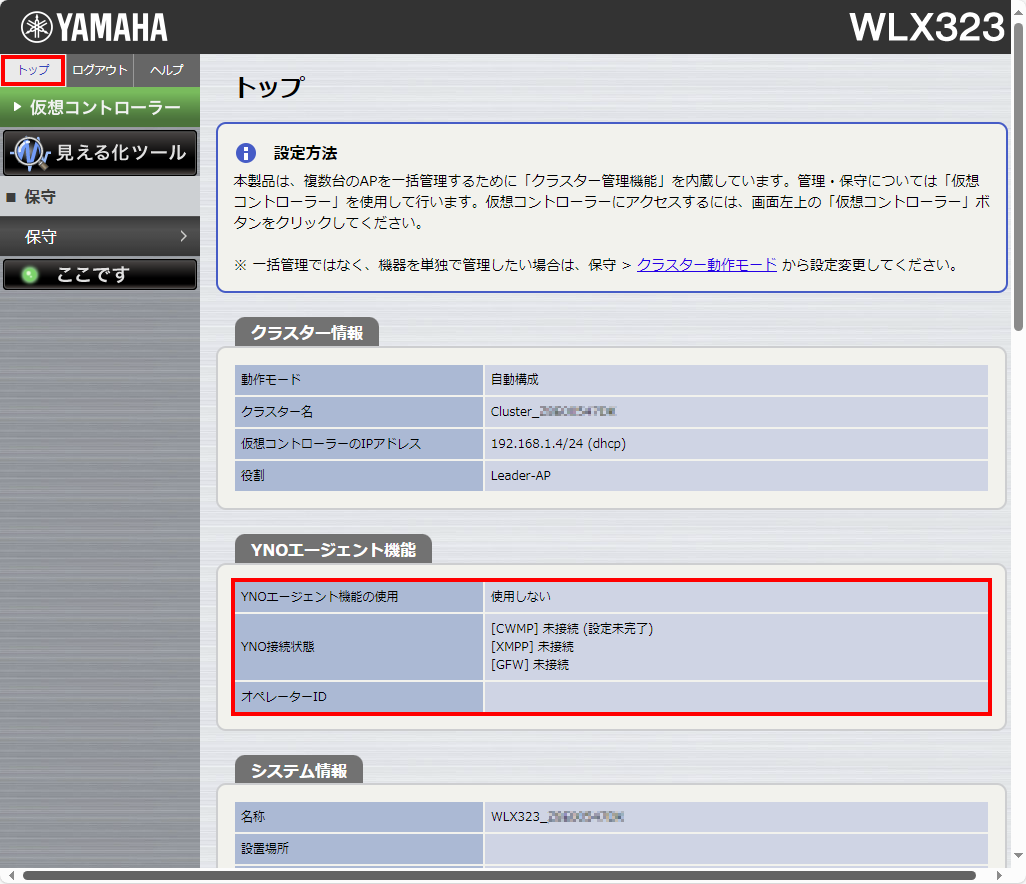Click the green LED icon on ここです
The height and width of the screenshot is (884, 1026).
coord(30,275)
